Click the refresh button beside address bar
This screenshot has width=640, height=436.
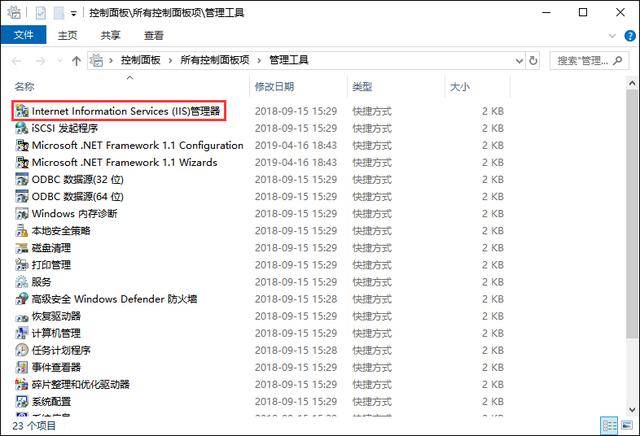(533, 61)
